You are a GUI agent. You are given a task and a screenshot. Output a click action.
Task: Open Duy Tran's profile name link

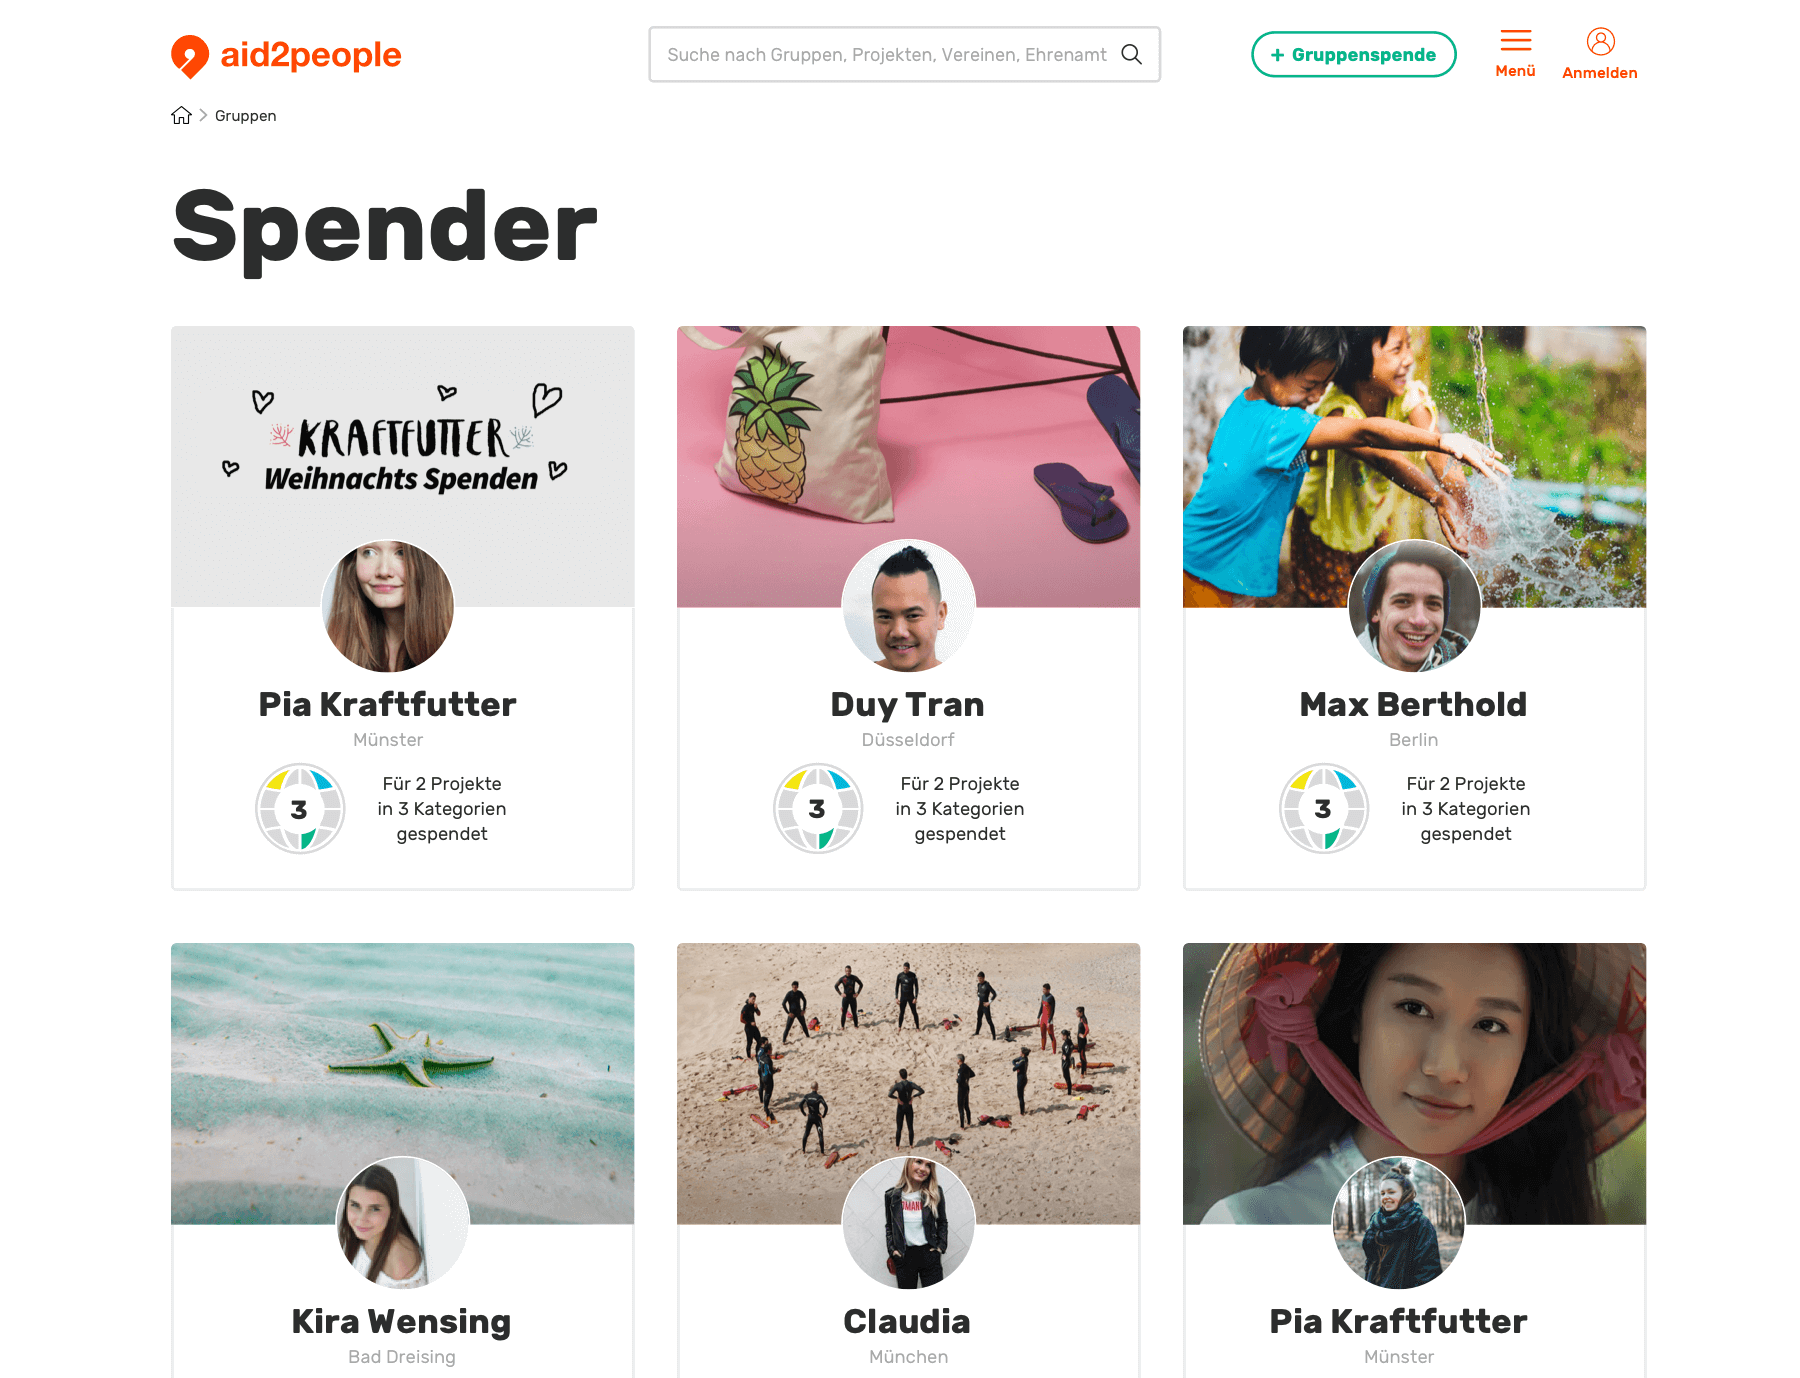pos(907,704)
